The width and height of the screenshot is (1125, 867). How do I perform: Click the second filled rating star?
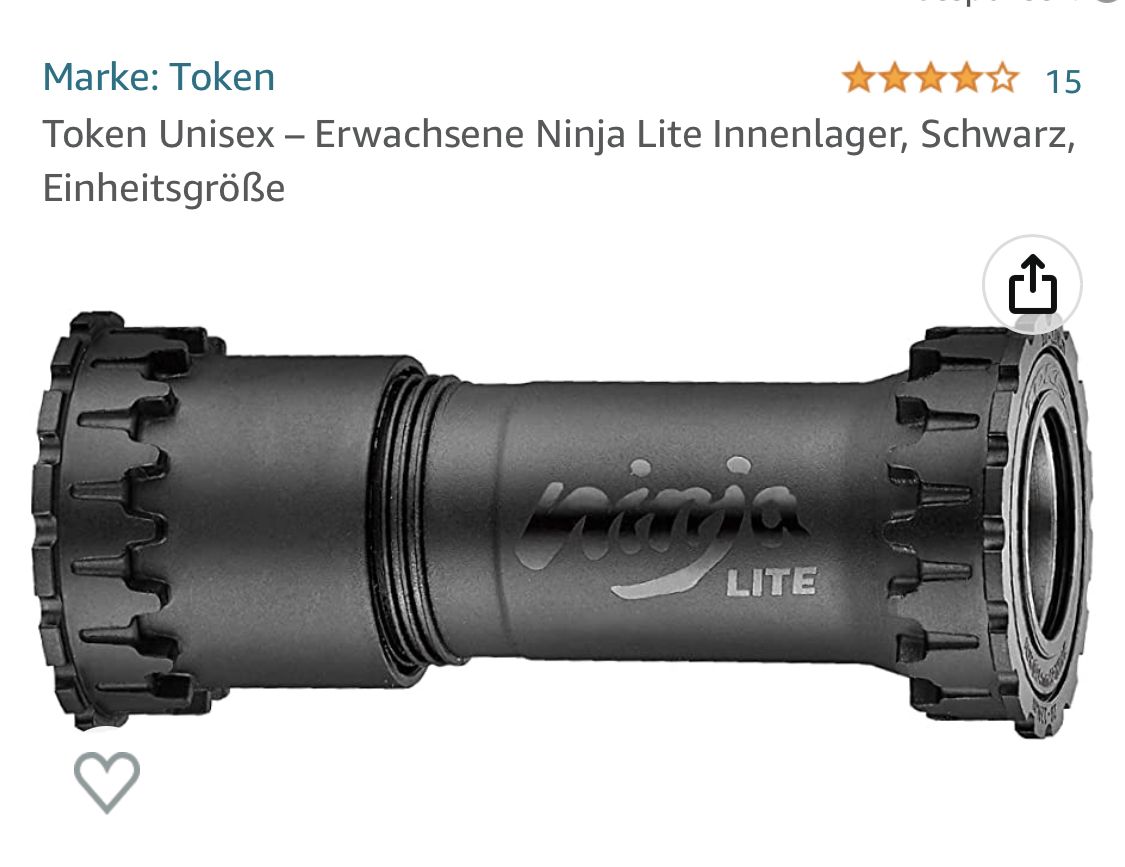tap(895, 78)
